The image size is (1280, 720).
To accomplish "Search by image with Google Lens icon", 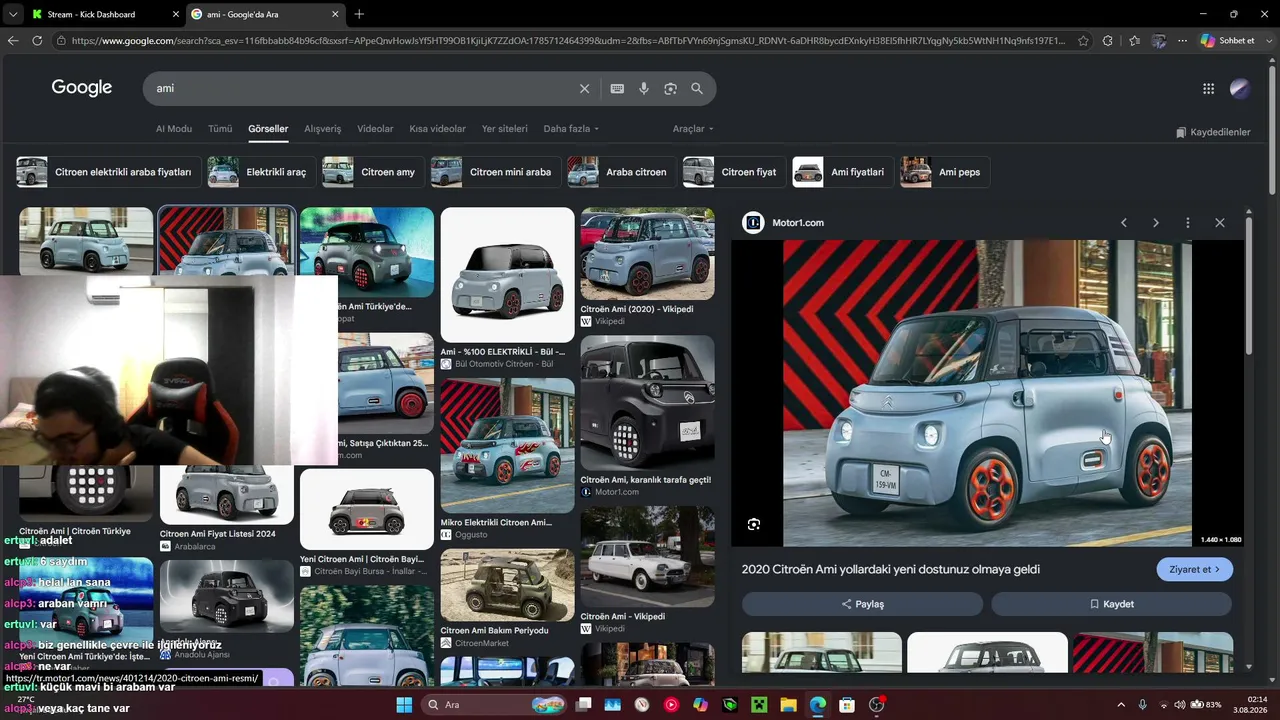I will (670, 88).
